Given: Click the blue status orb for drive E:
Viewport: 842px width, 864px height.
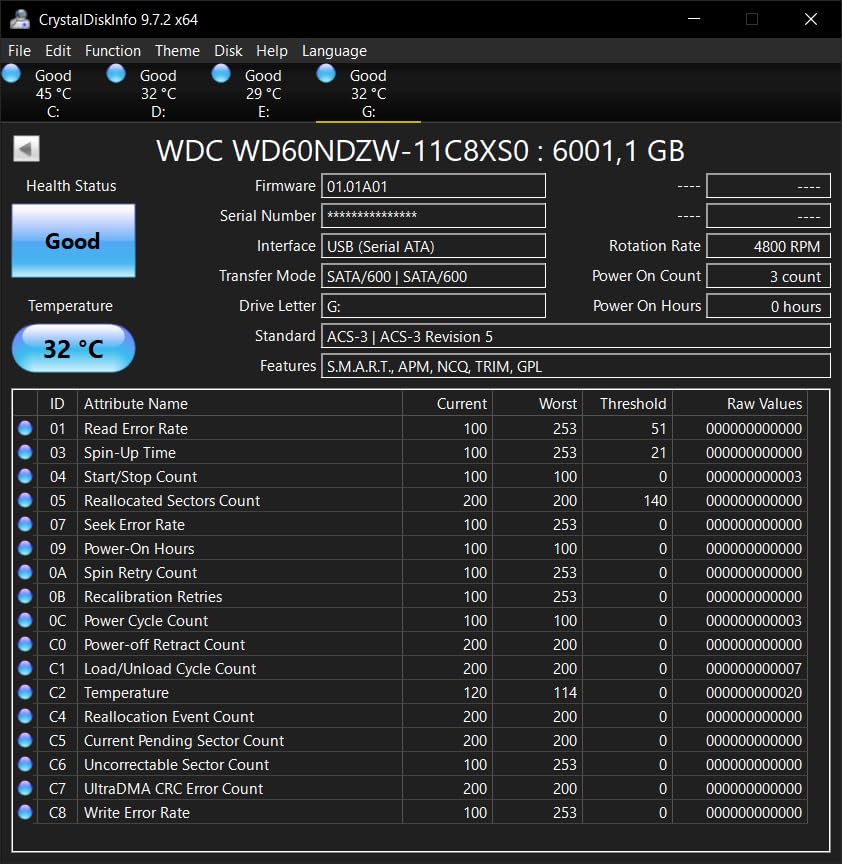Looking at the screenshot, I should pos(221,74).
